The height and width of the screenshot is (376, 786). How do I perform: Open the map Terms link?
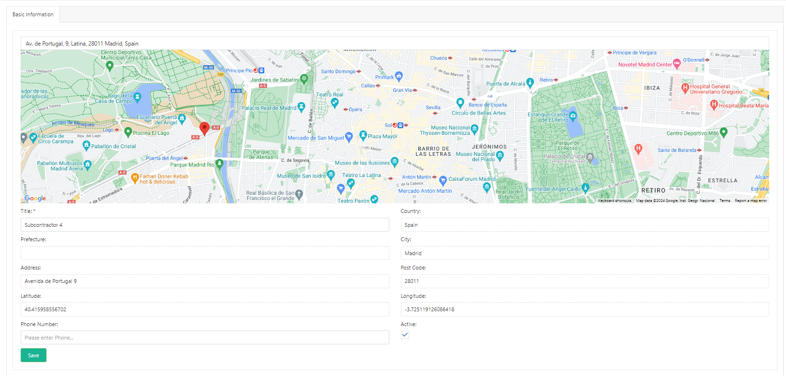click(725, 201)
